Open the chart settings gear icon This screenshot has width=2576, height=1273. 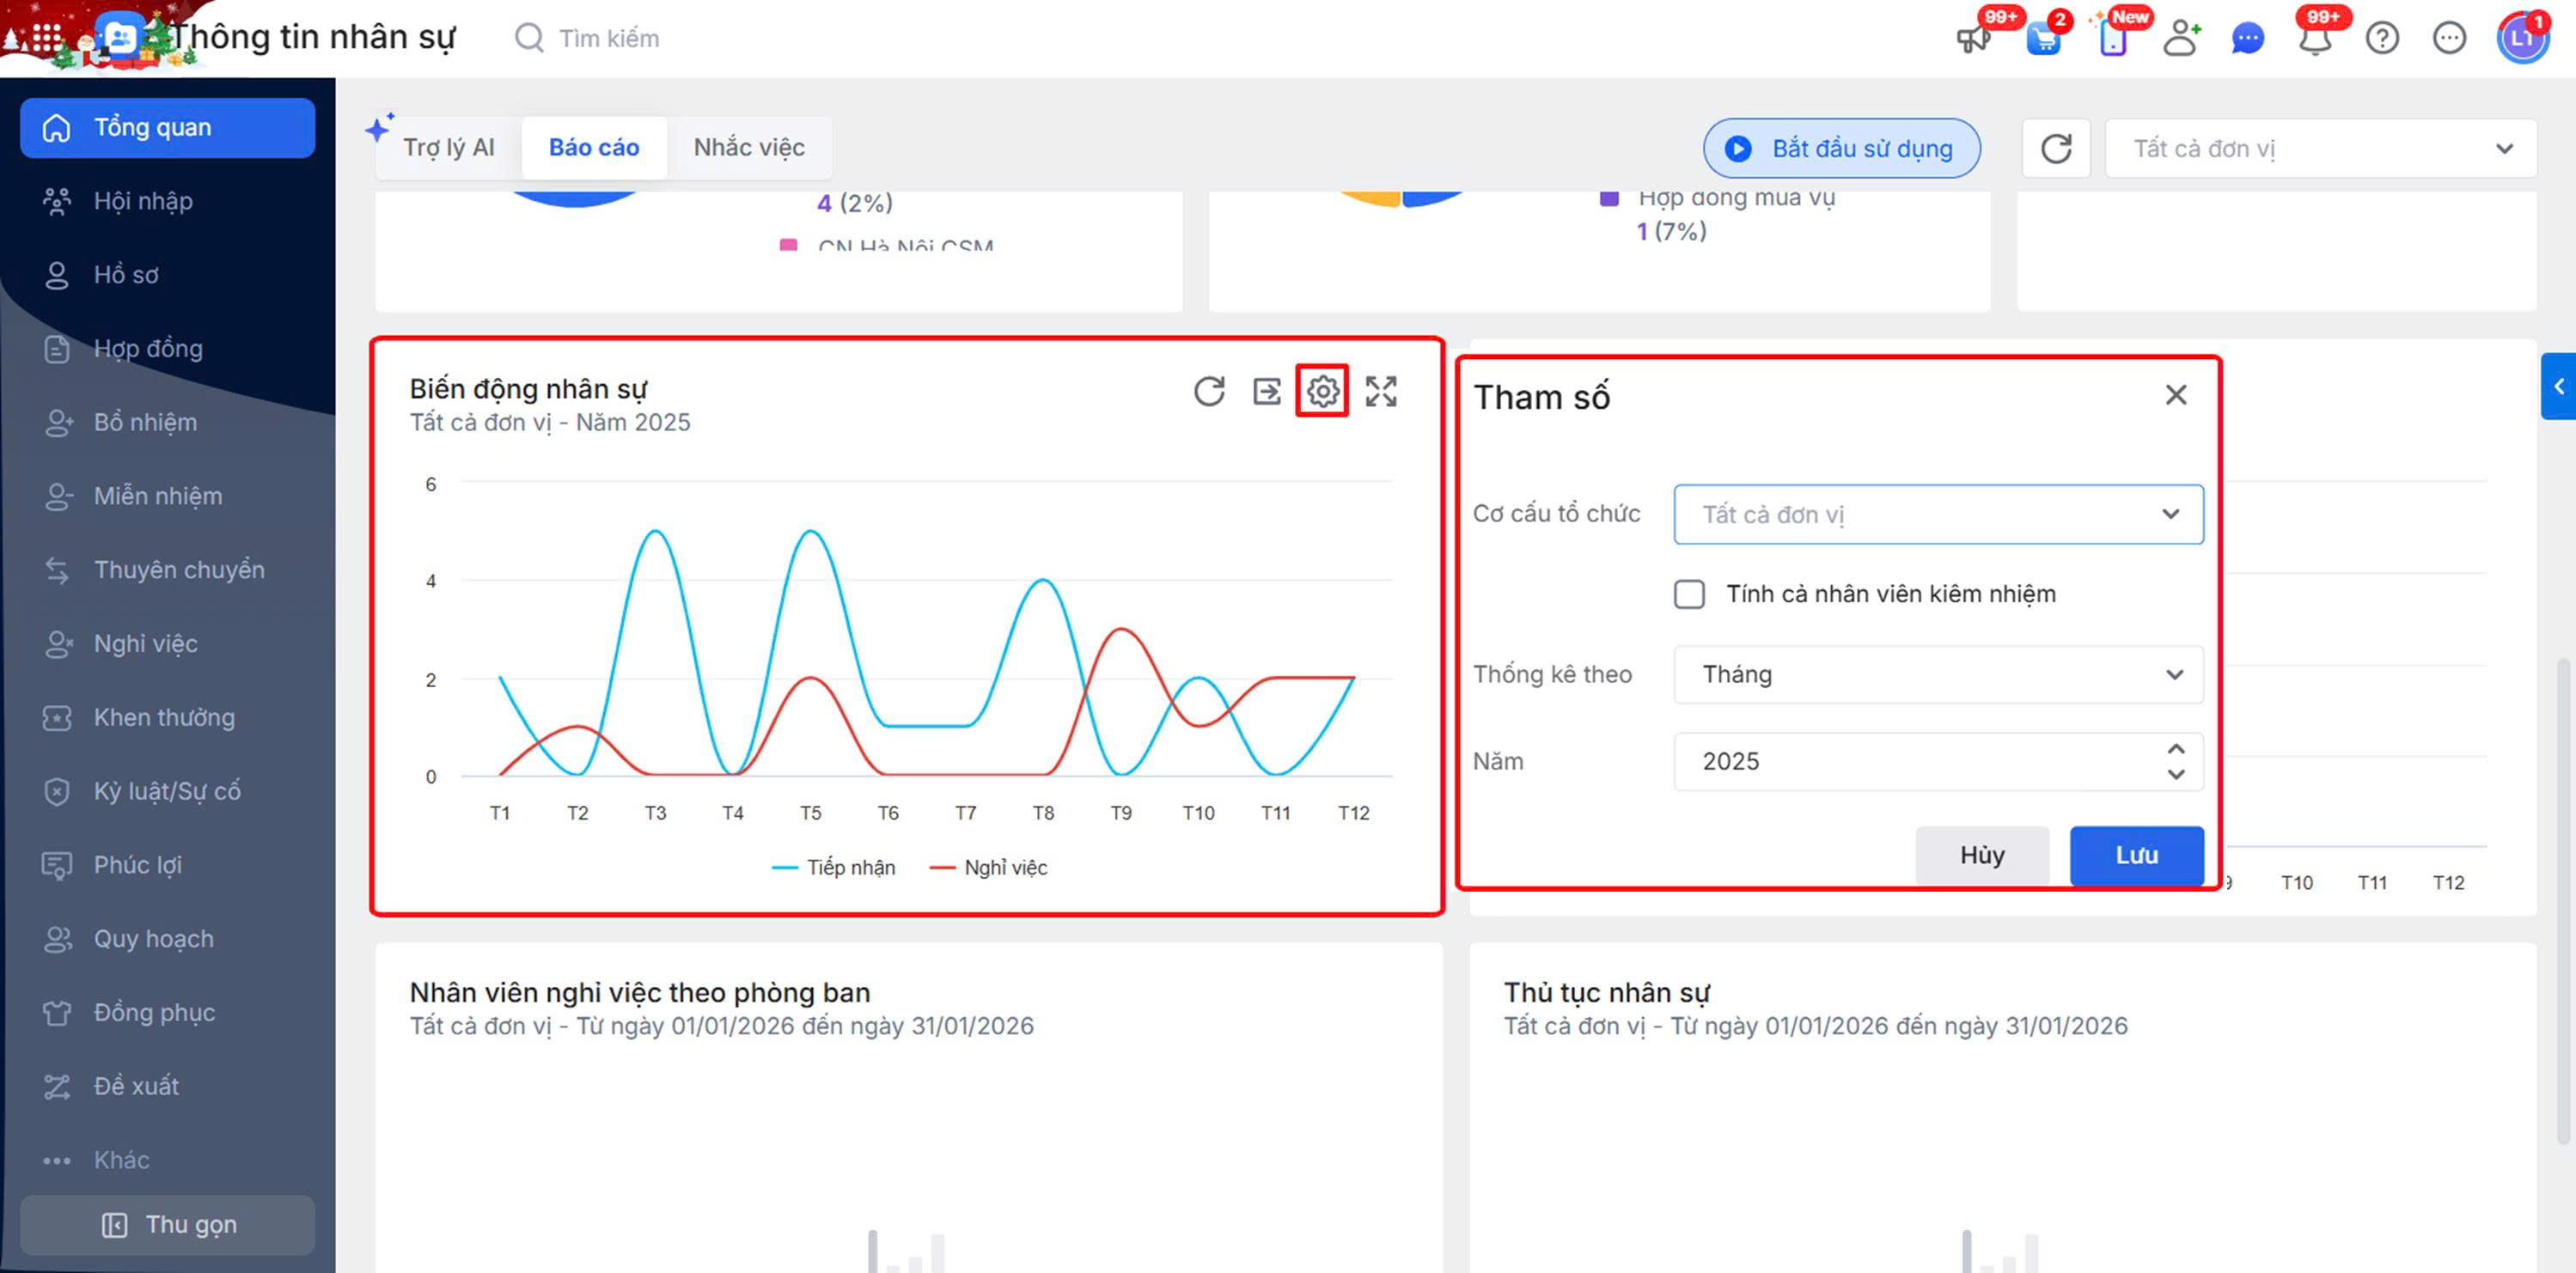click(x=1322, y=391)
